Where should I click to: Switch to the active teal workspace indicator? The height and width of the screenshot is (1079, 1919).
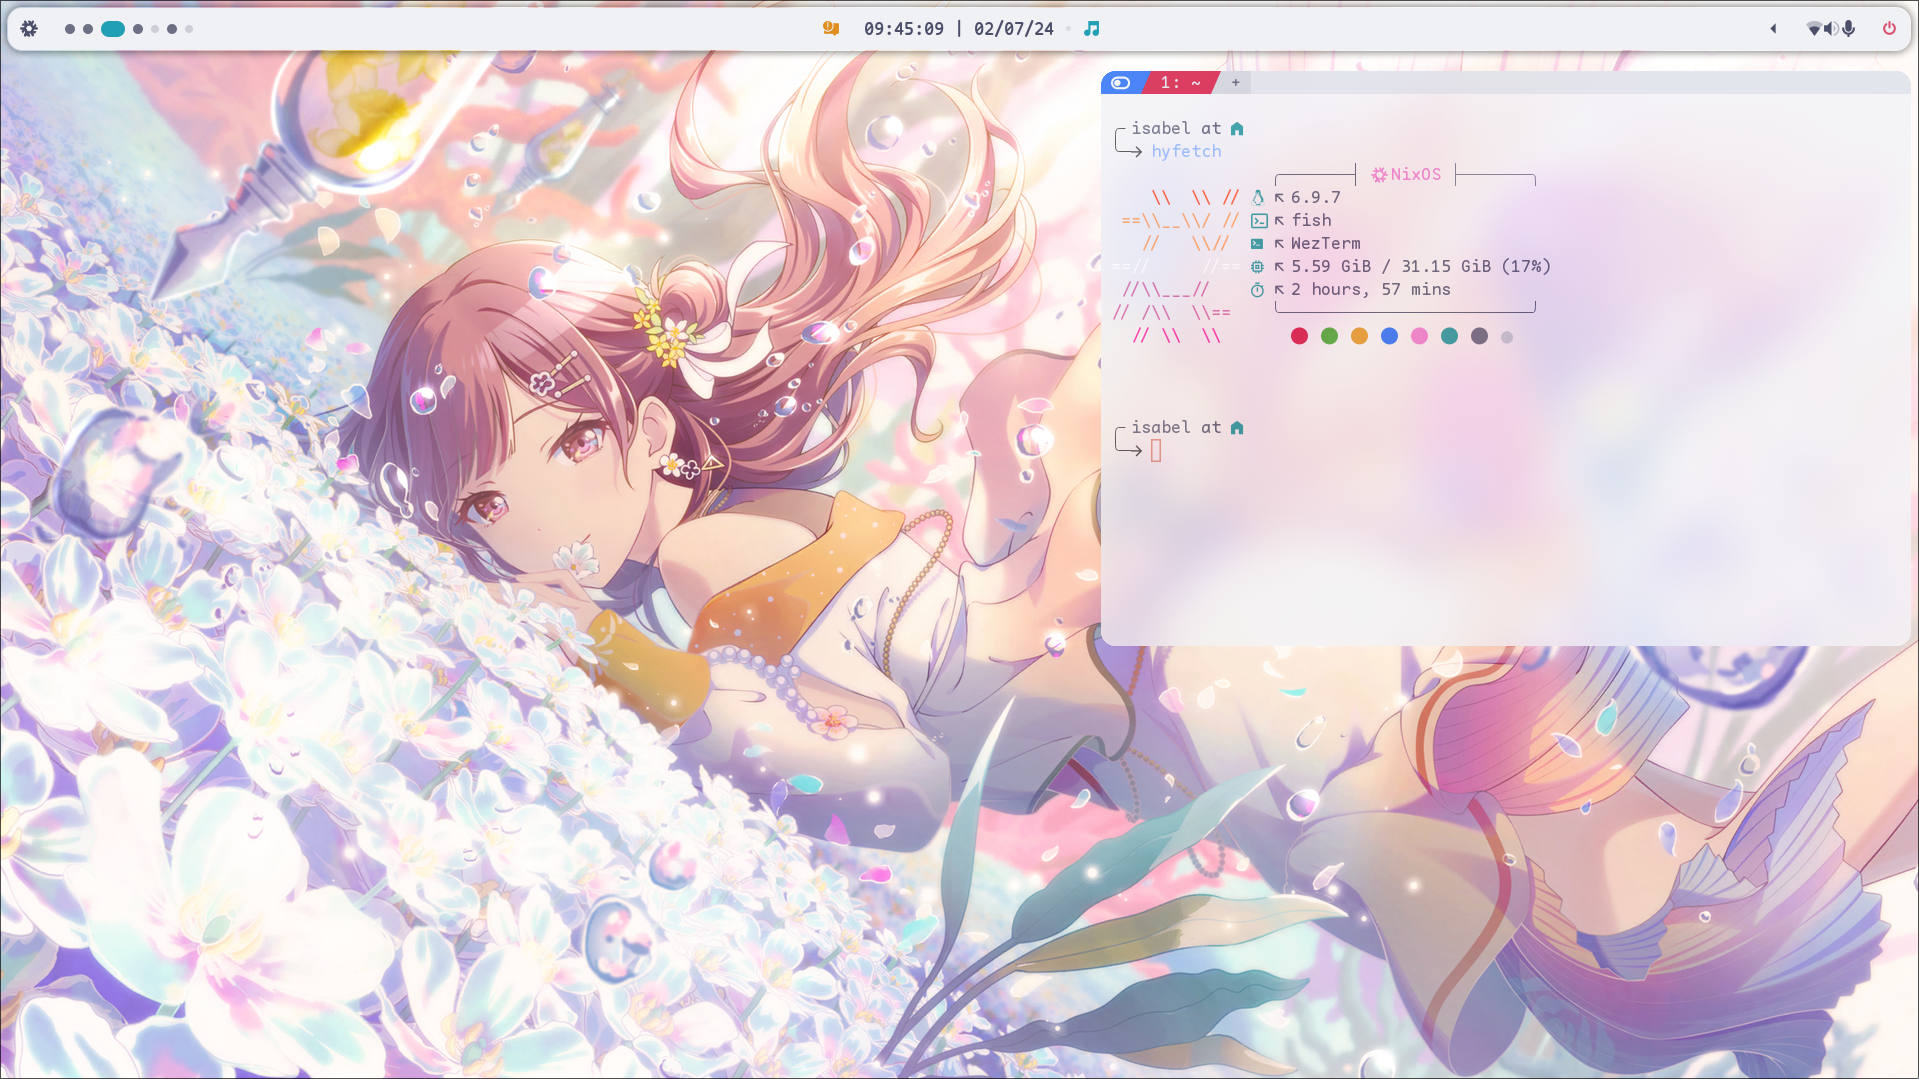[x=113, y=29]
